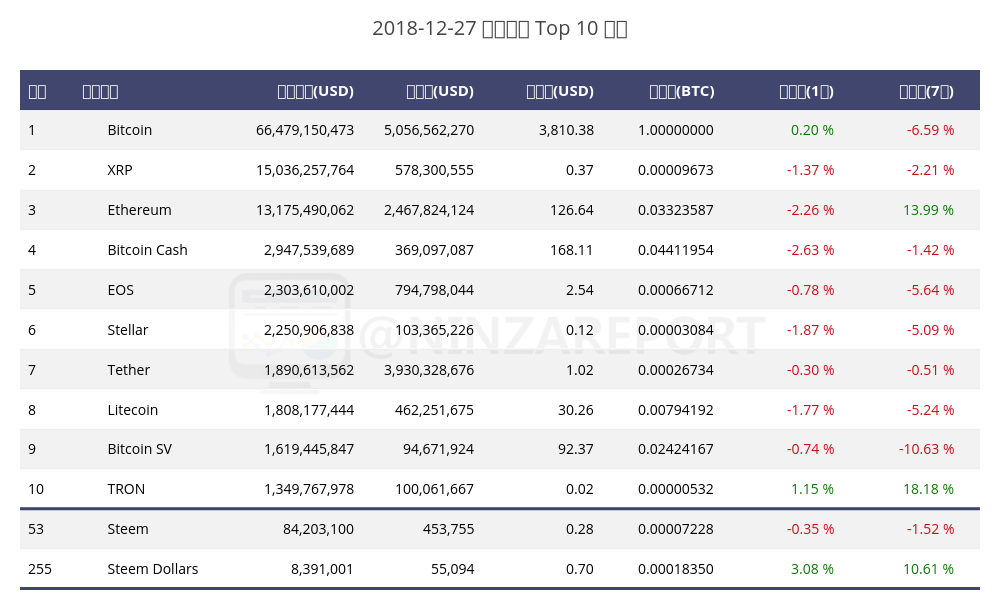The width and height of the screenshot is (1000, 610).
Task: Select TRON's volume value 100,061,667
Action: pos(434,489)
